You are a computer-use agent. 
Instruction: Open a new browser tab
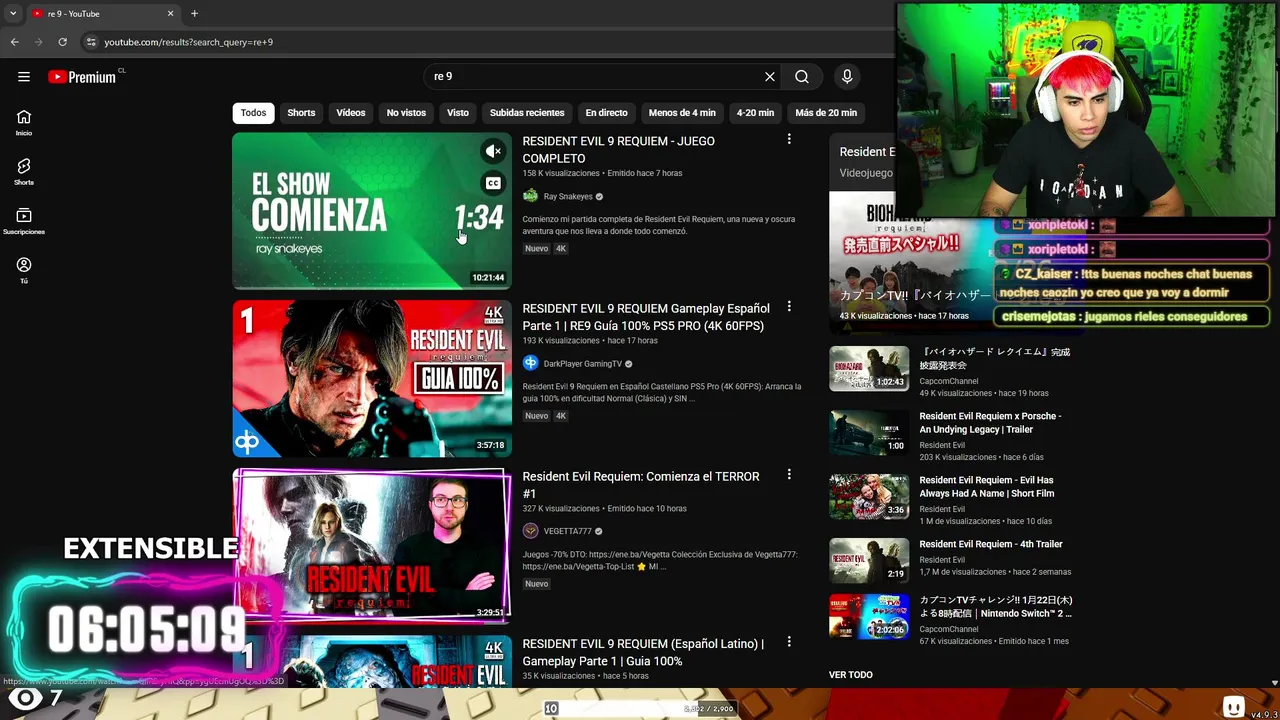(x=194, y=14)
